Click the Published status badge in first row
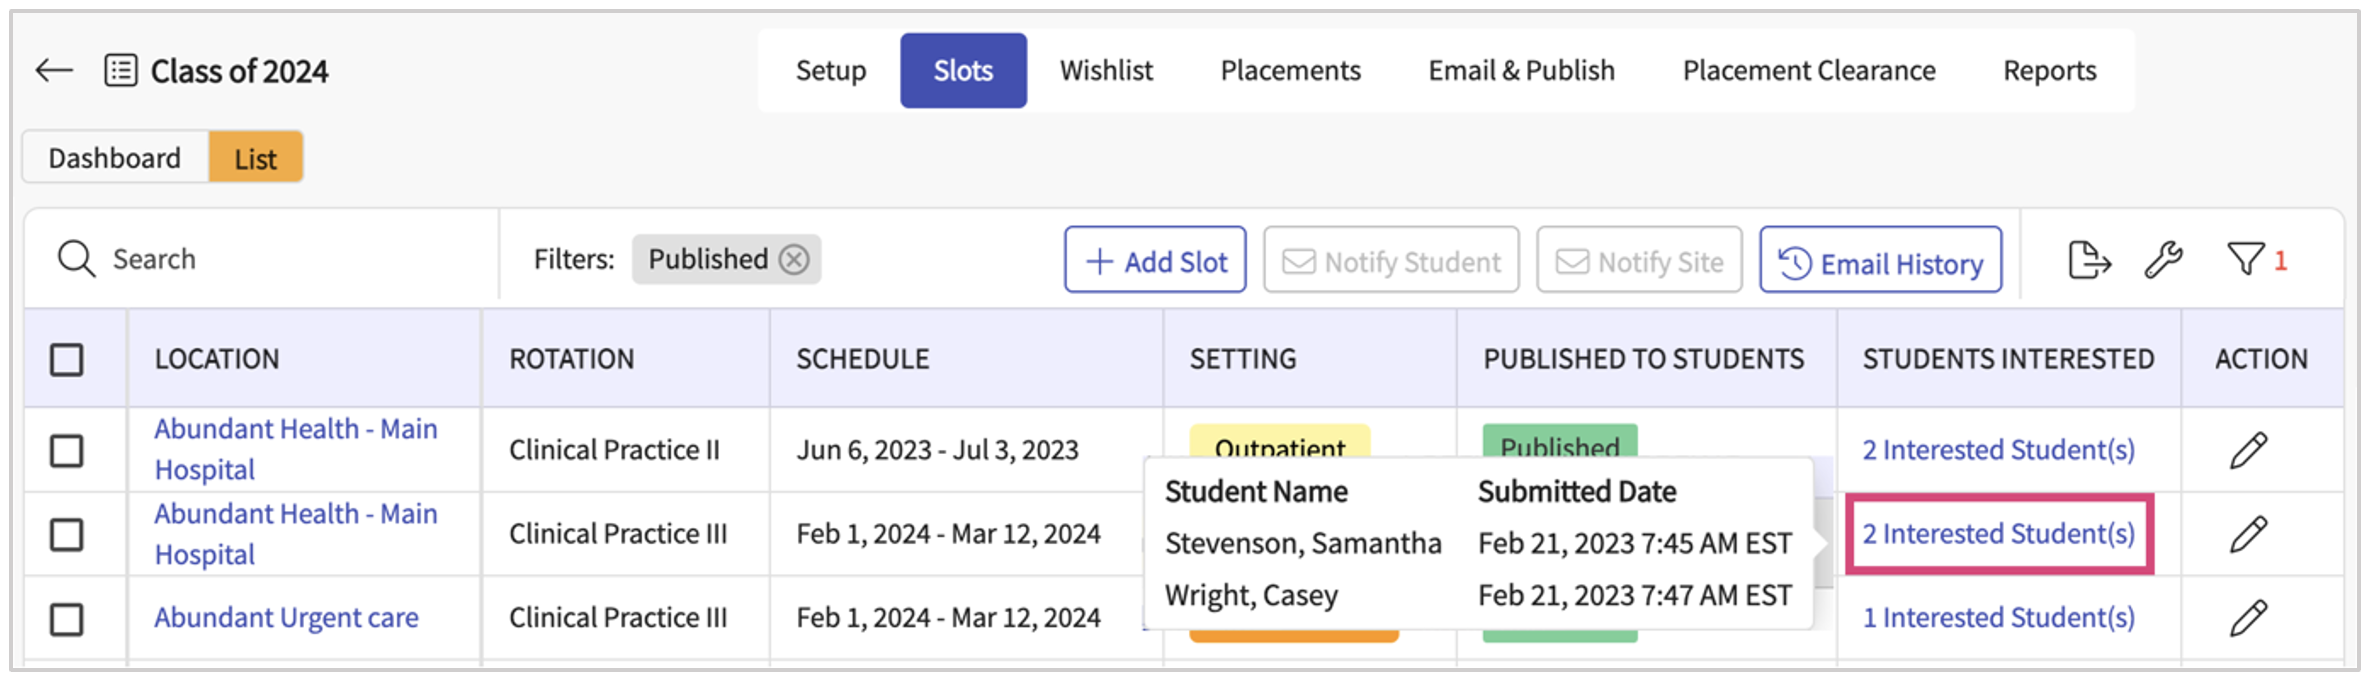This screenshot has height=684, width=2372. pos(1560,443)
